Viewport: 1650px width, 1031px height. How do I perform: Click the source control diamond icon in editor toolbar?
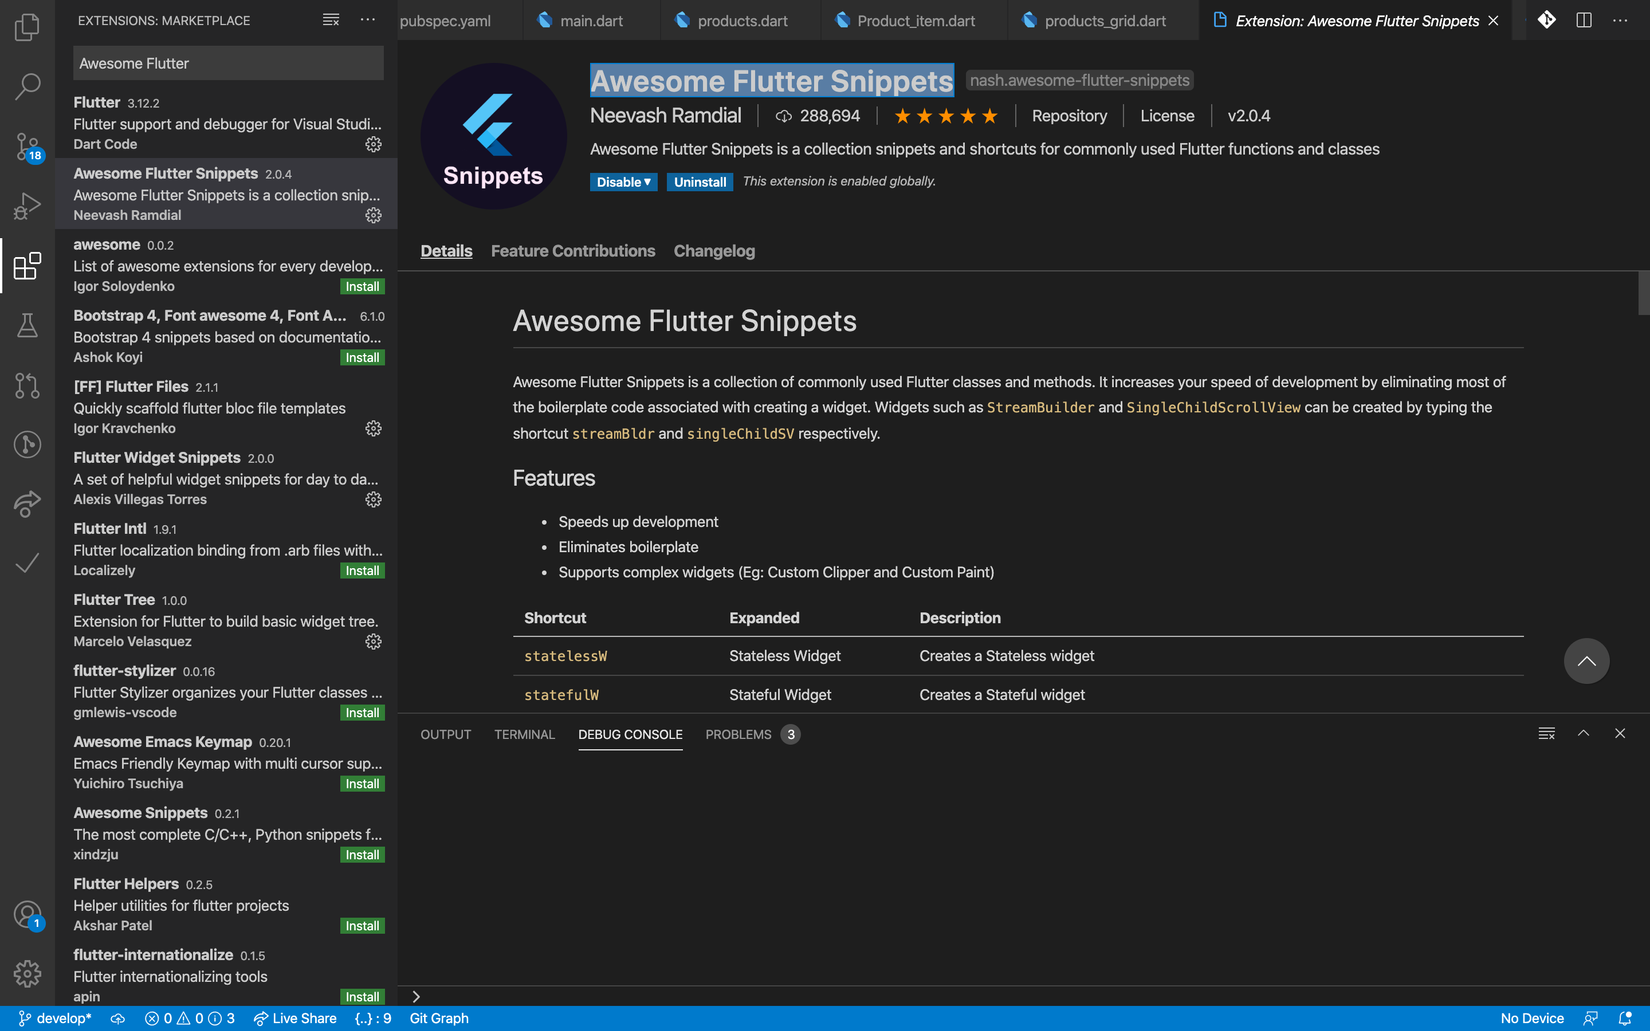[x=1547, y=20]
